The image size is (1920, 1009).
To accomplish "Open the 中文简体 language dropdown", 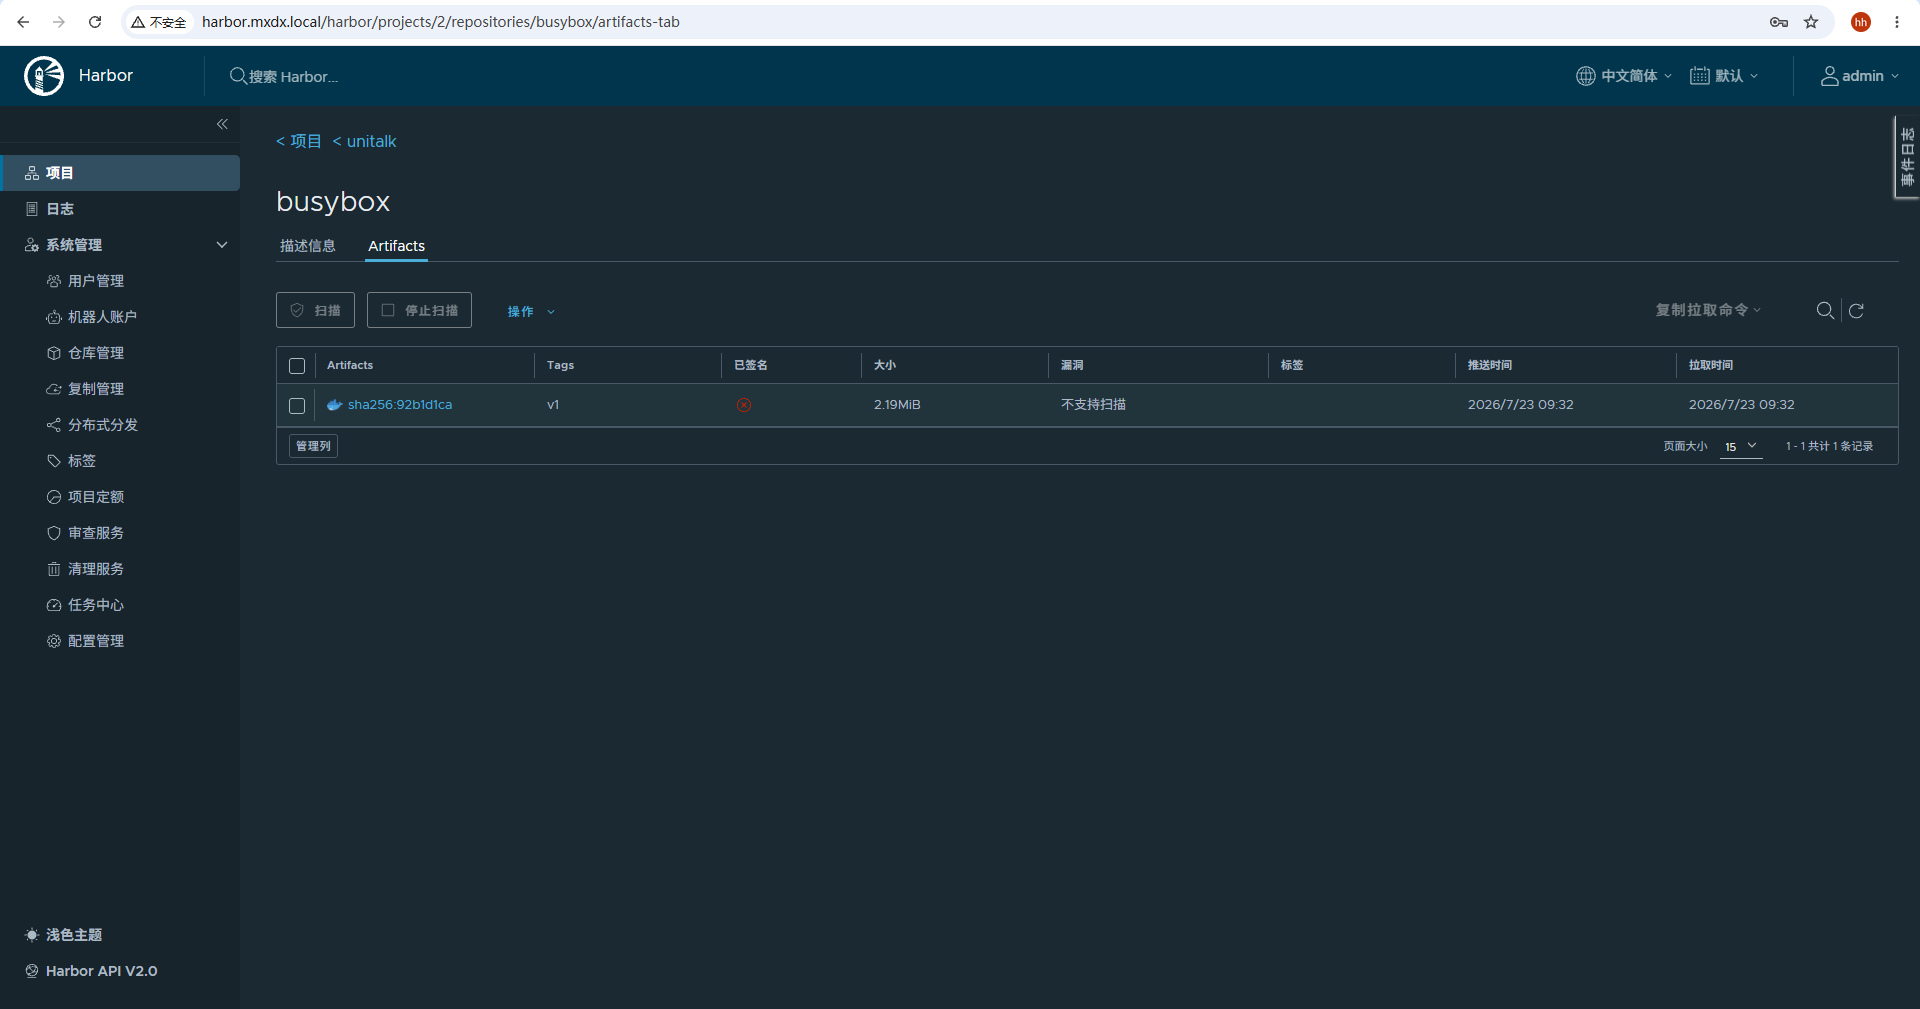I will [x=1624, y=76].
